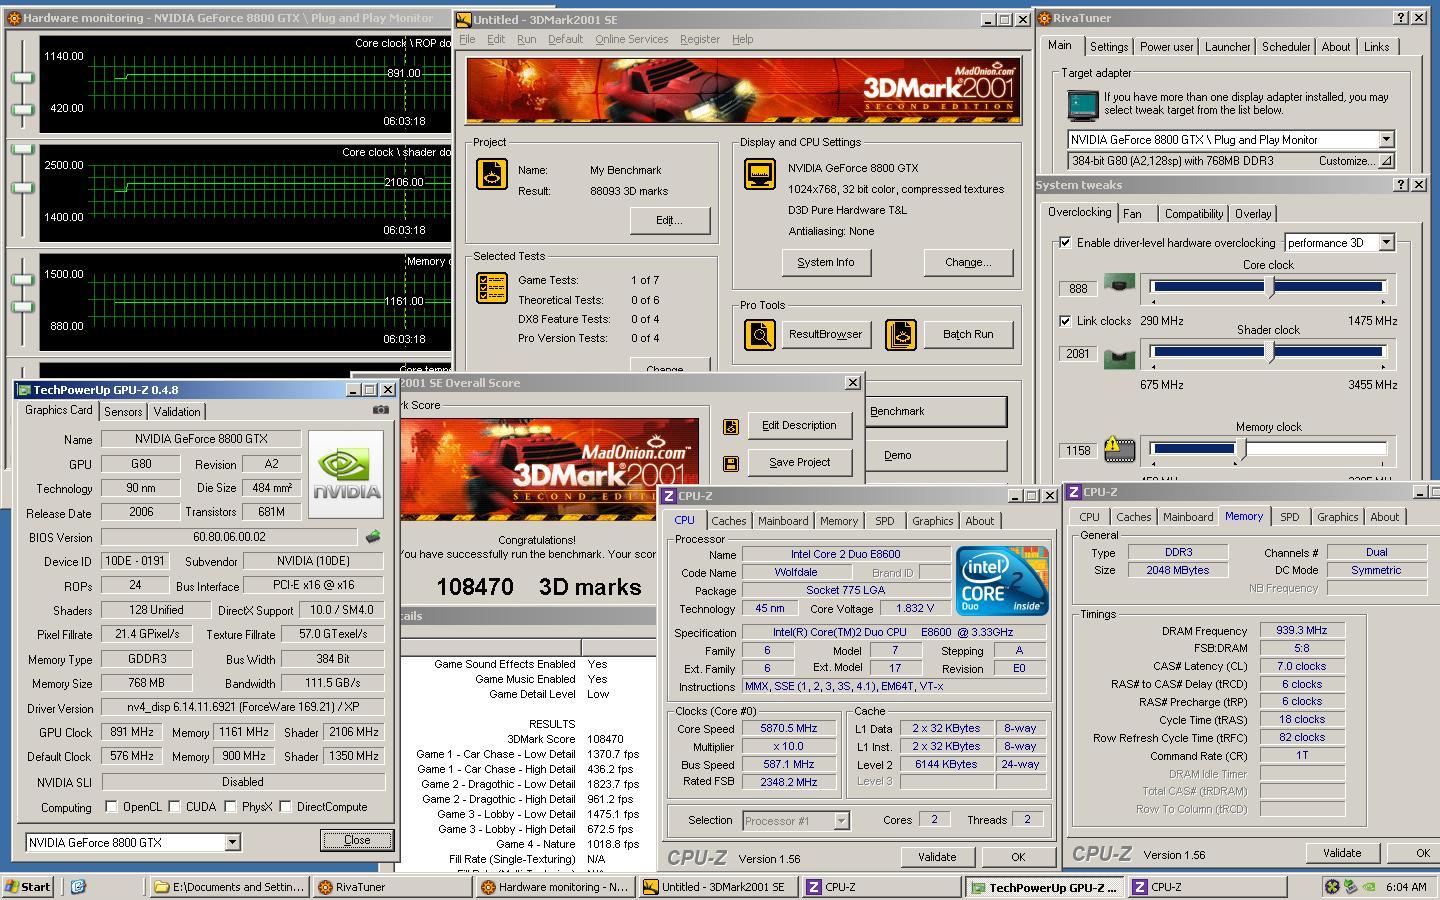Click the BIOS save-to-file icon in GPU-Z

pyautogui.click(x=373, y=537)
